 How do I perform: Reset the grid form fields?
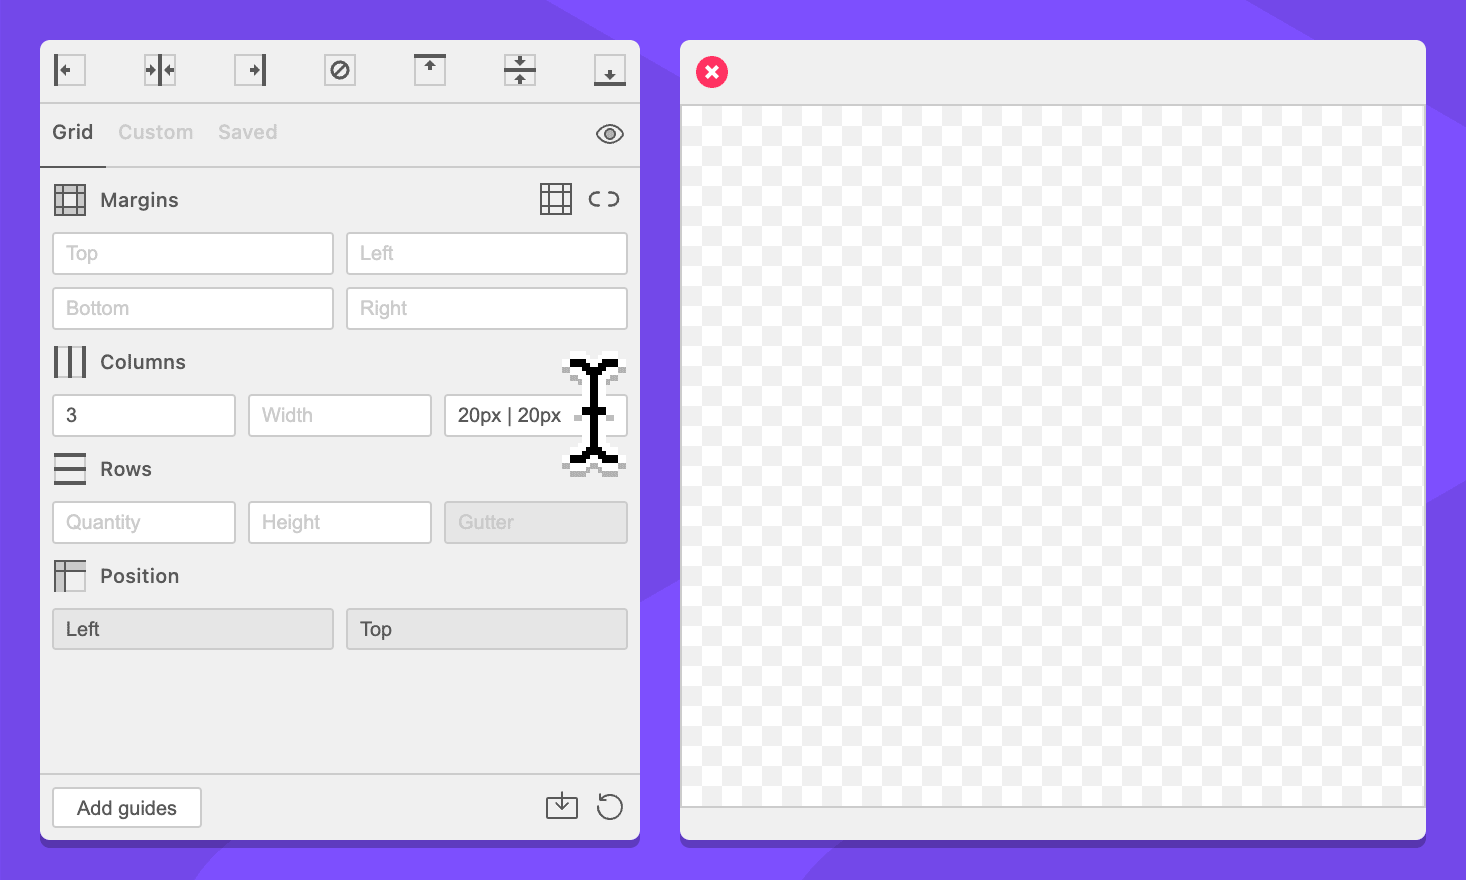tap(609, 806)
